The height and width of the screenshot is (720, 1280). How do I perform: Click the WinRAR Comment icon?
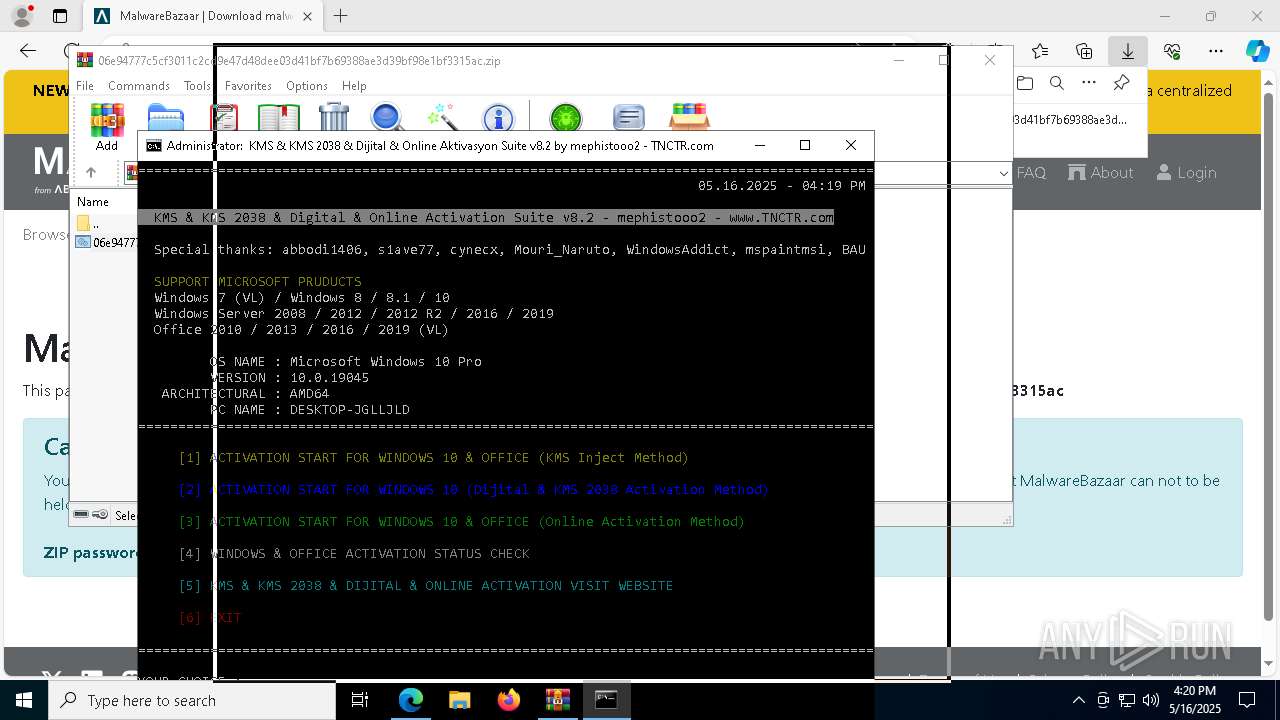click(x=628, y=118)
